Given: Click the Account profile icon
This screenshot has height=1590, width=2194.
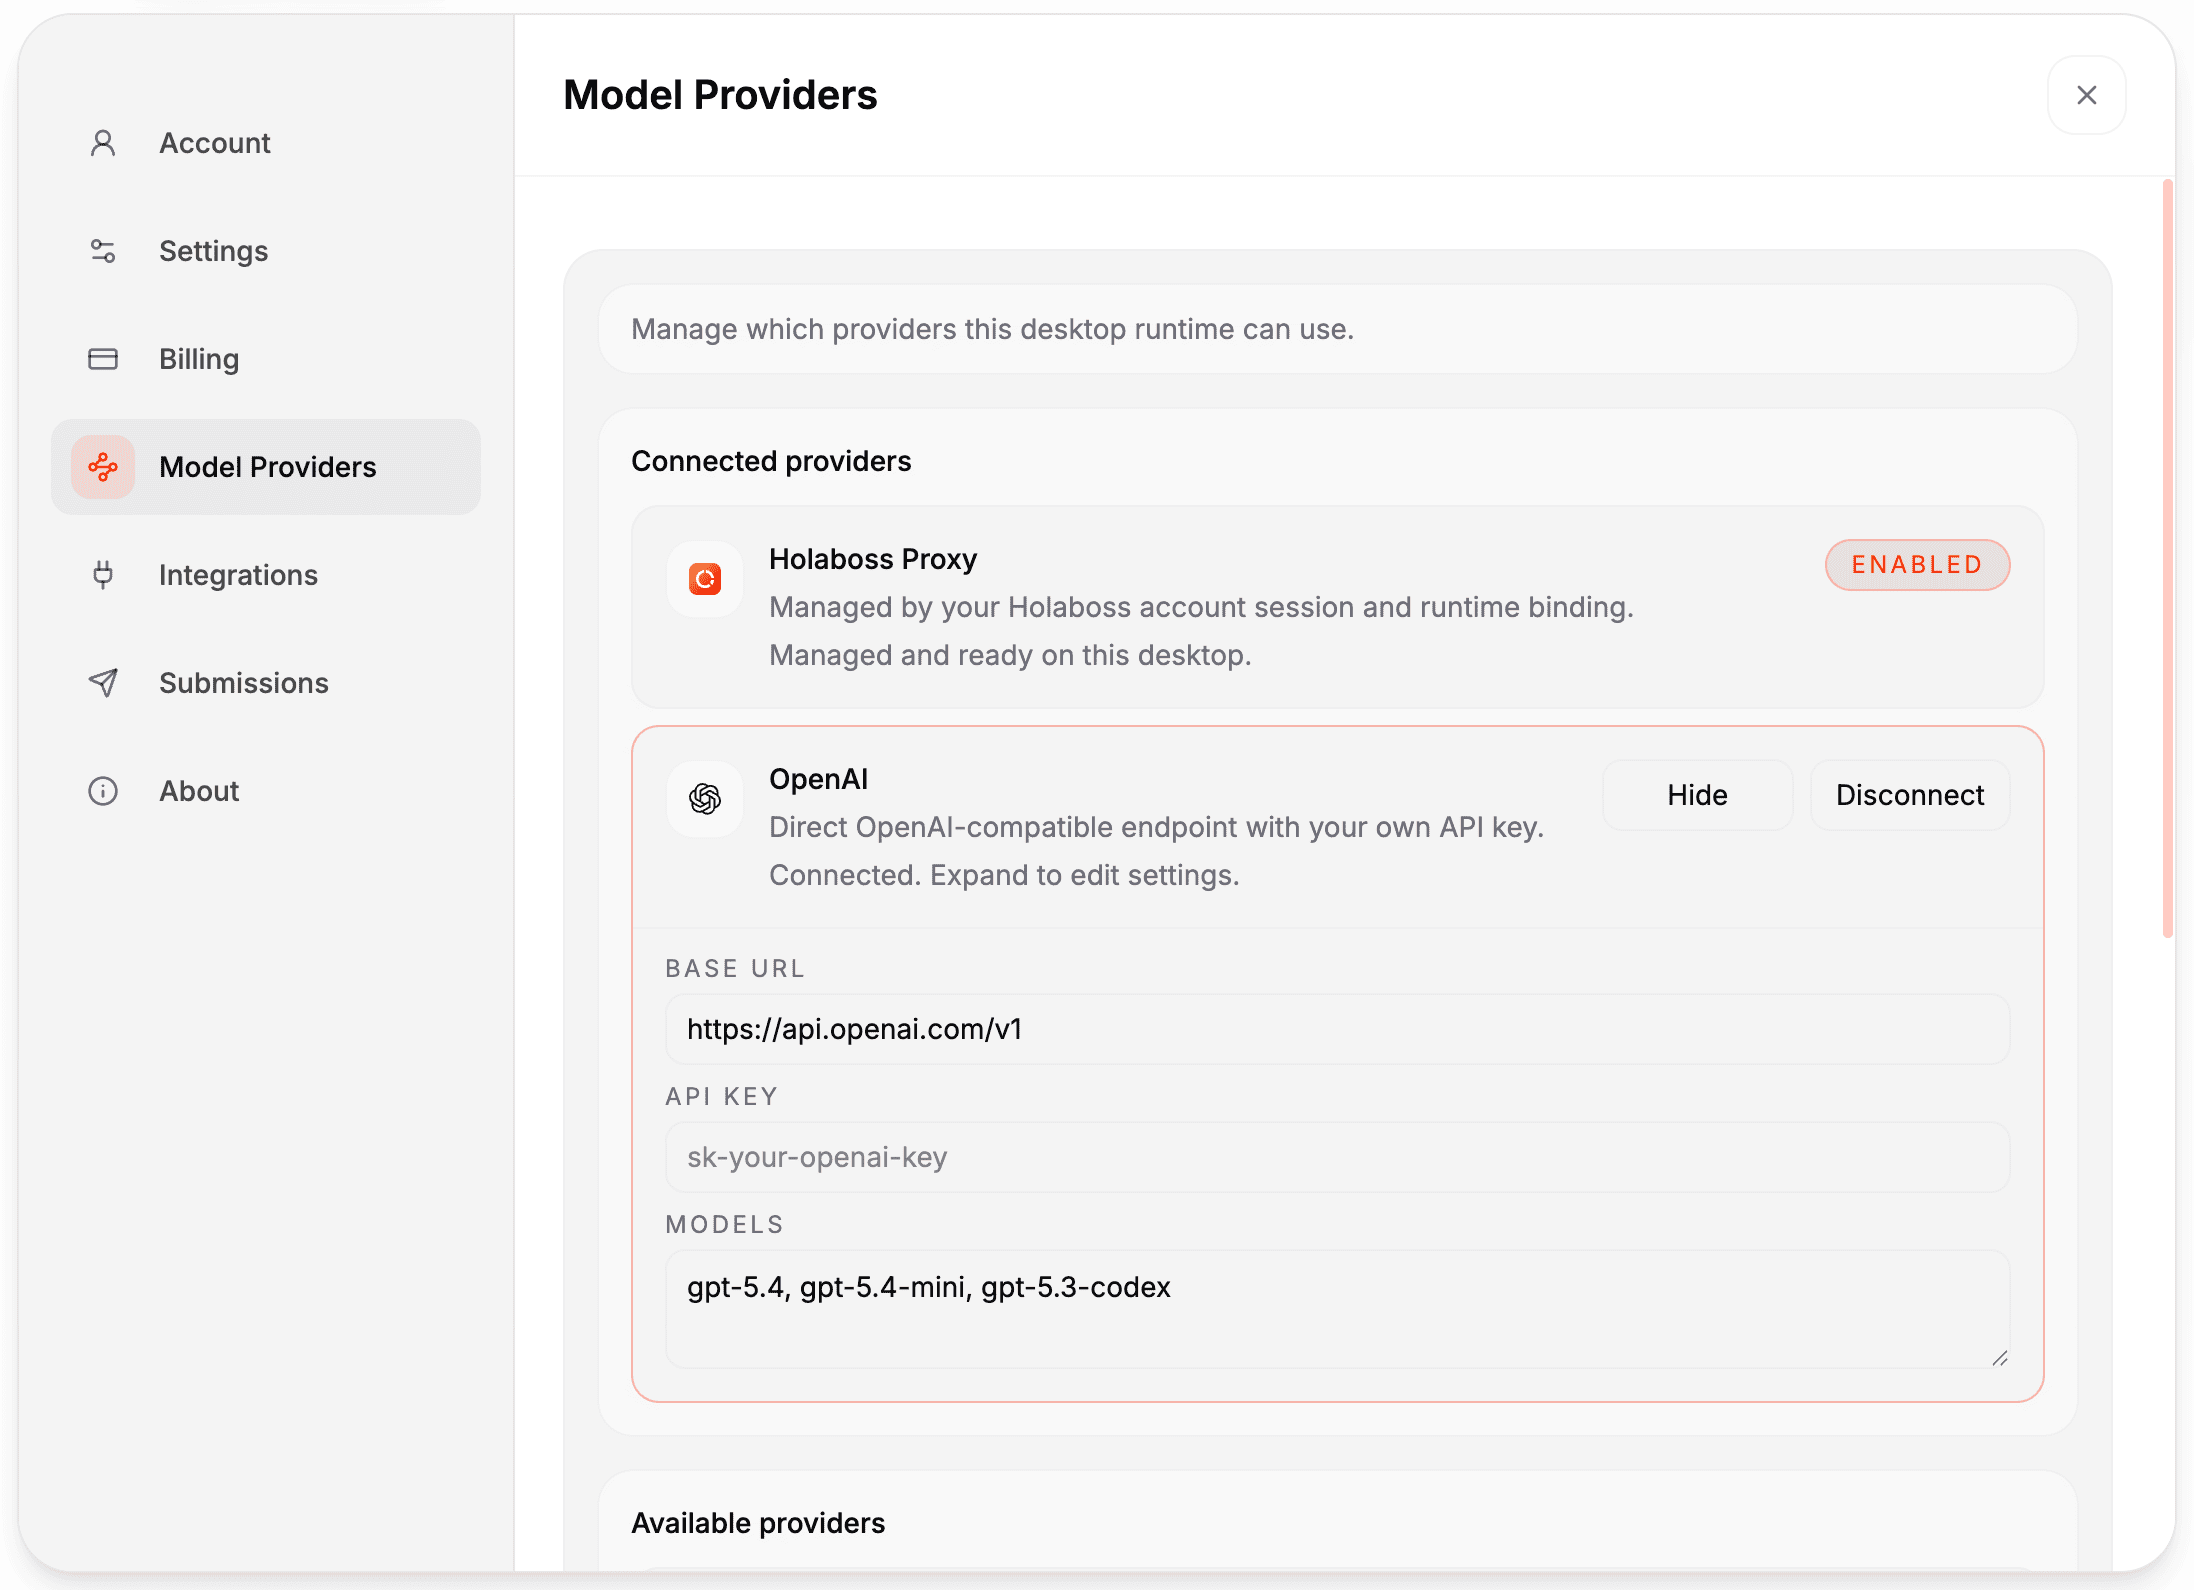Looking at the screenshot, I should 103,142.
